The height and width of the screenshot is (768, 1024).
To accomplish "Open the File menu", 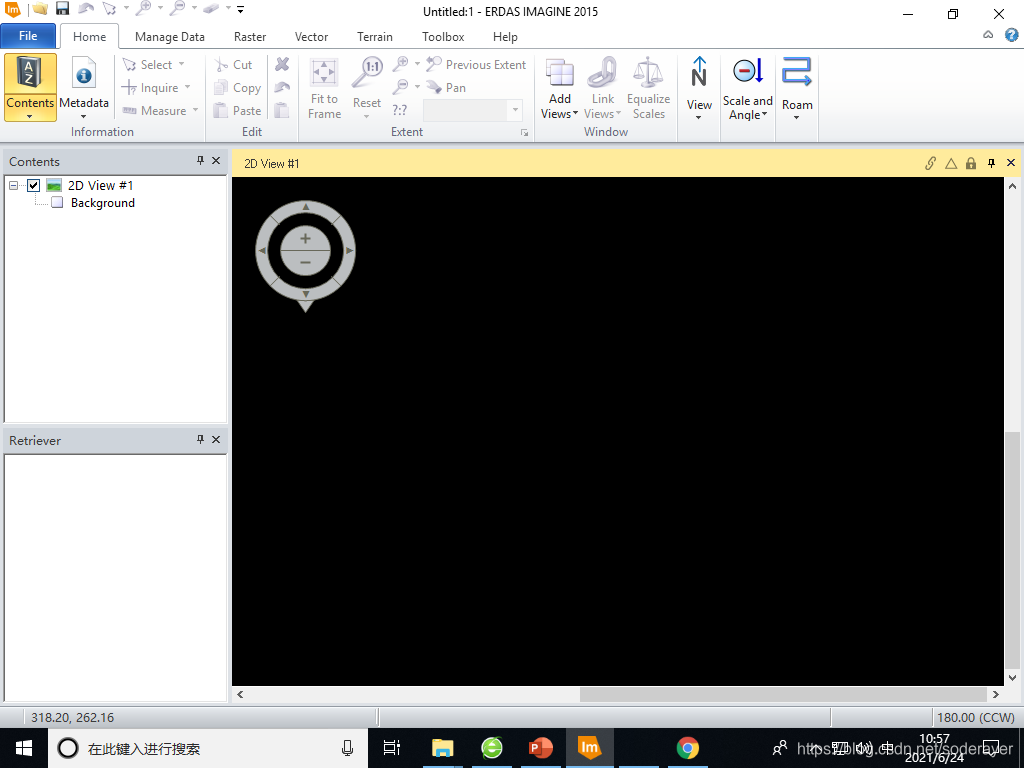I will (x=27, y=36).
